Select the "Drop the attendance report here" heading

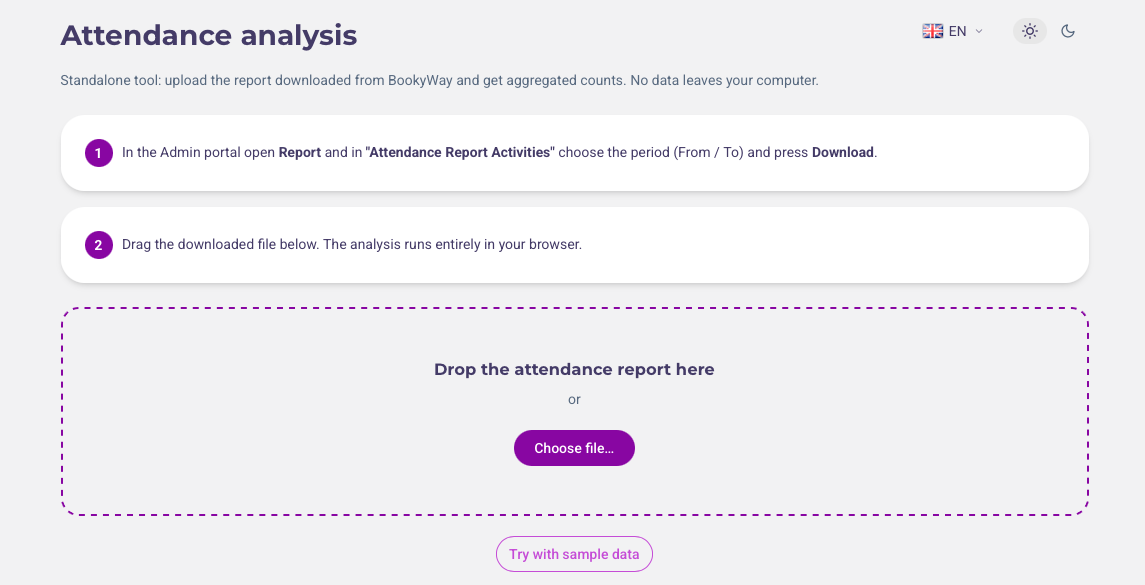point(574,370)
